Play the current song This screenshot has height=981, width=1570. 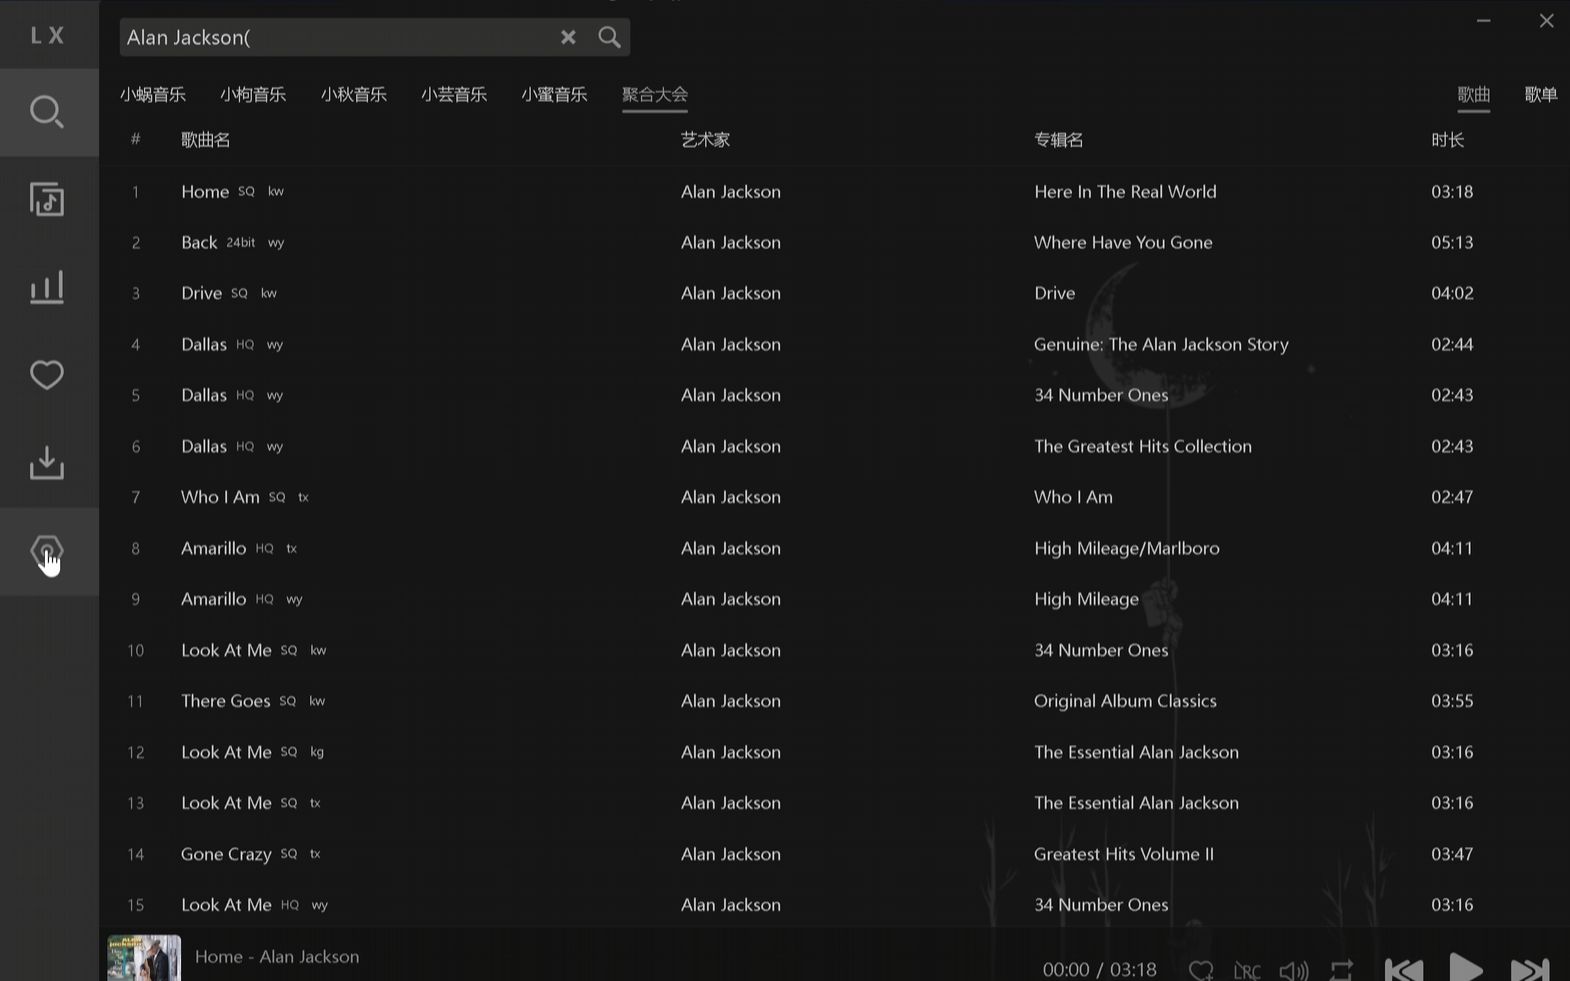click(x=1466, y=967)
